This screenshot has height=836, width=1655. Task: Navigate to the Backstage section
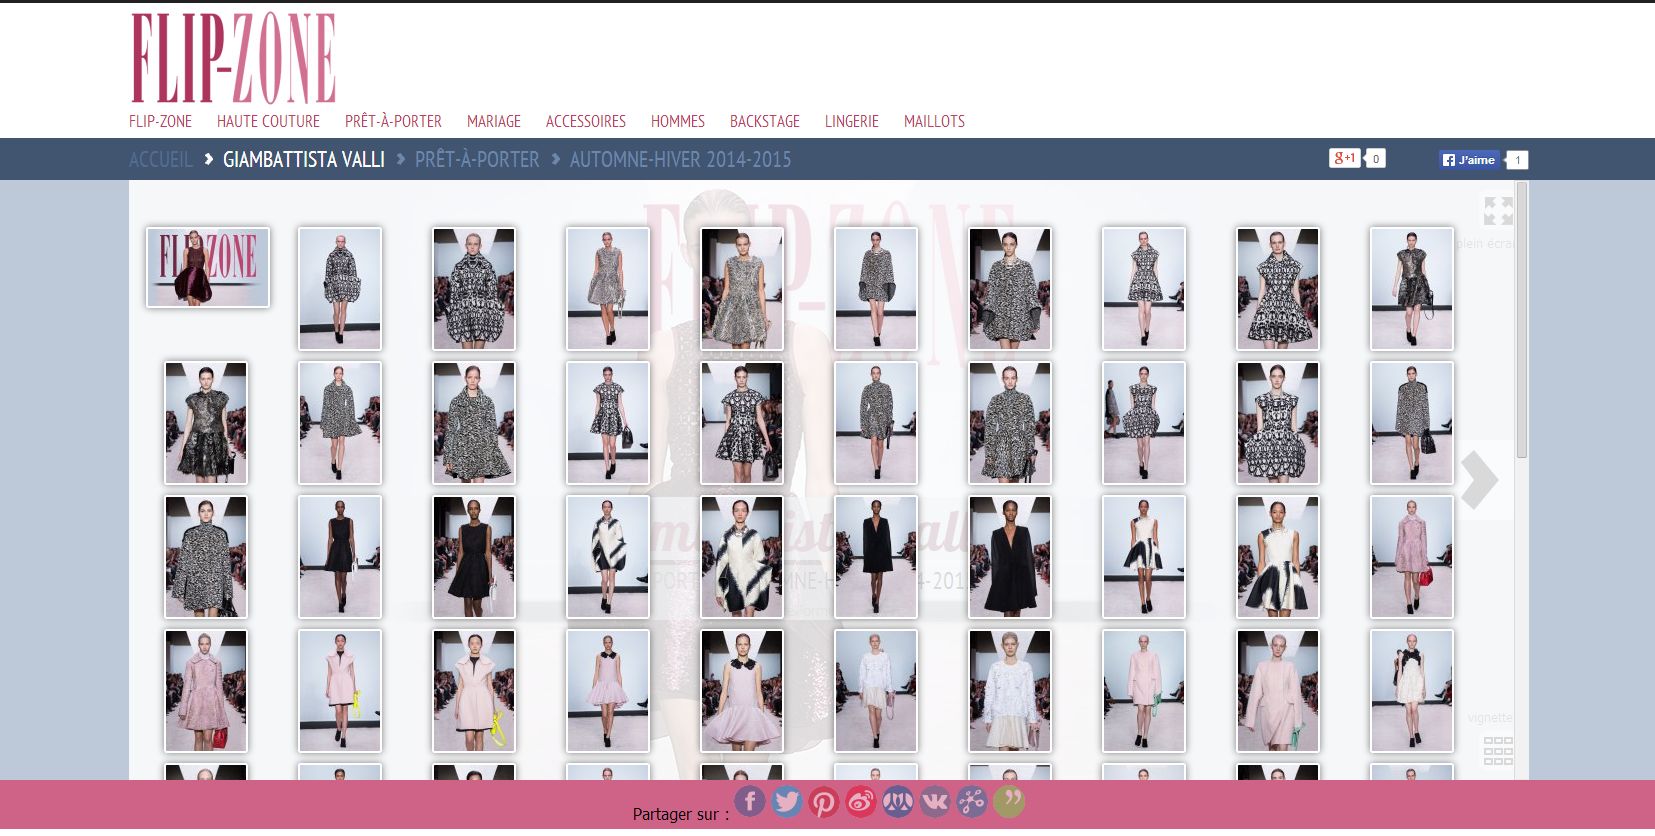(764, 121)
